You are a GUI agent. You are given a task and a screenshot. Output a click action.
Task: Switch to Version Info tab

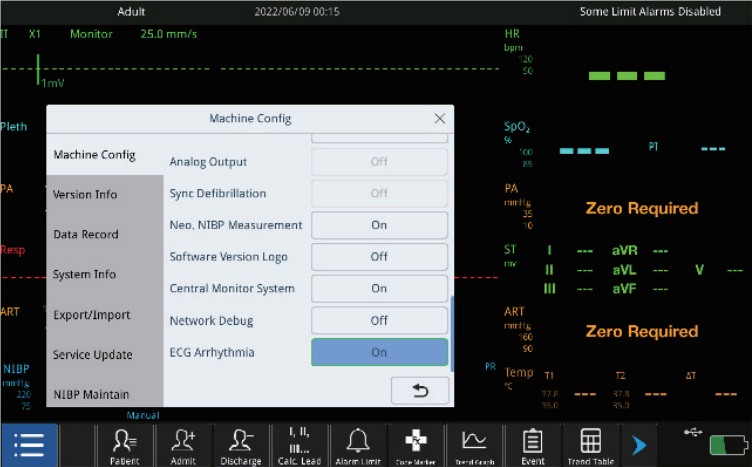coord(85,195)
